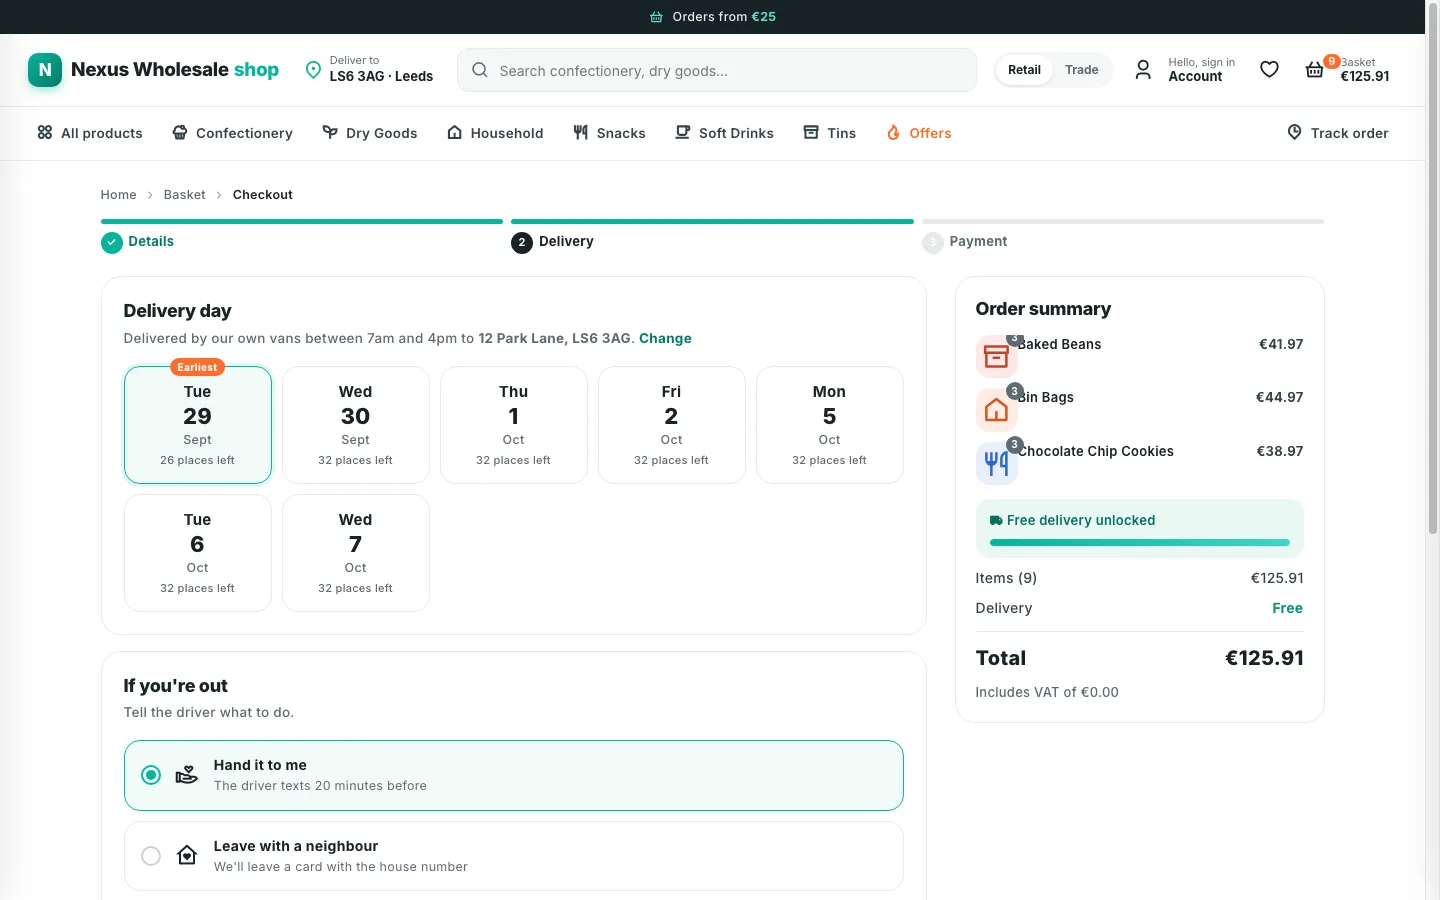Choose Tue 29 Sept delivery day
This screenshot has width=1440, height=900.
pyautogui.click(x=198, y=425)
